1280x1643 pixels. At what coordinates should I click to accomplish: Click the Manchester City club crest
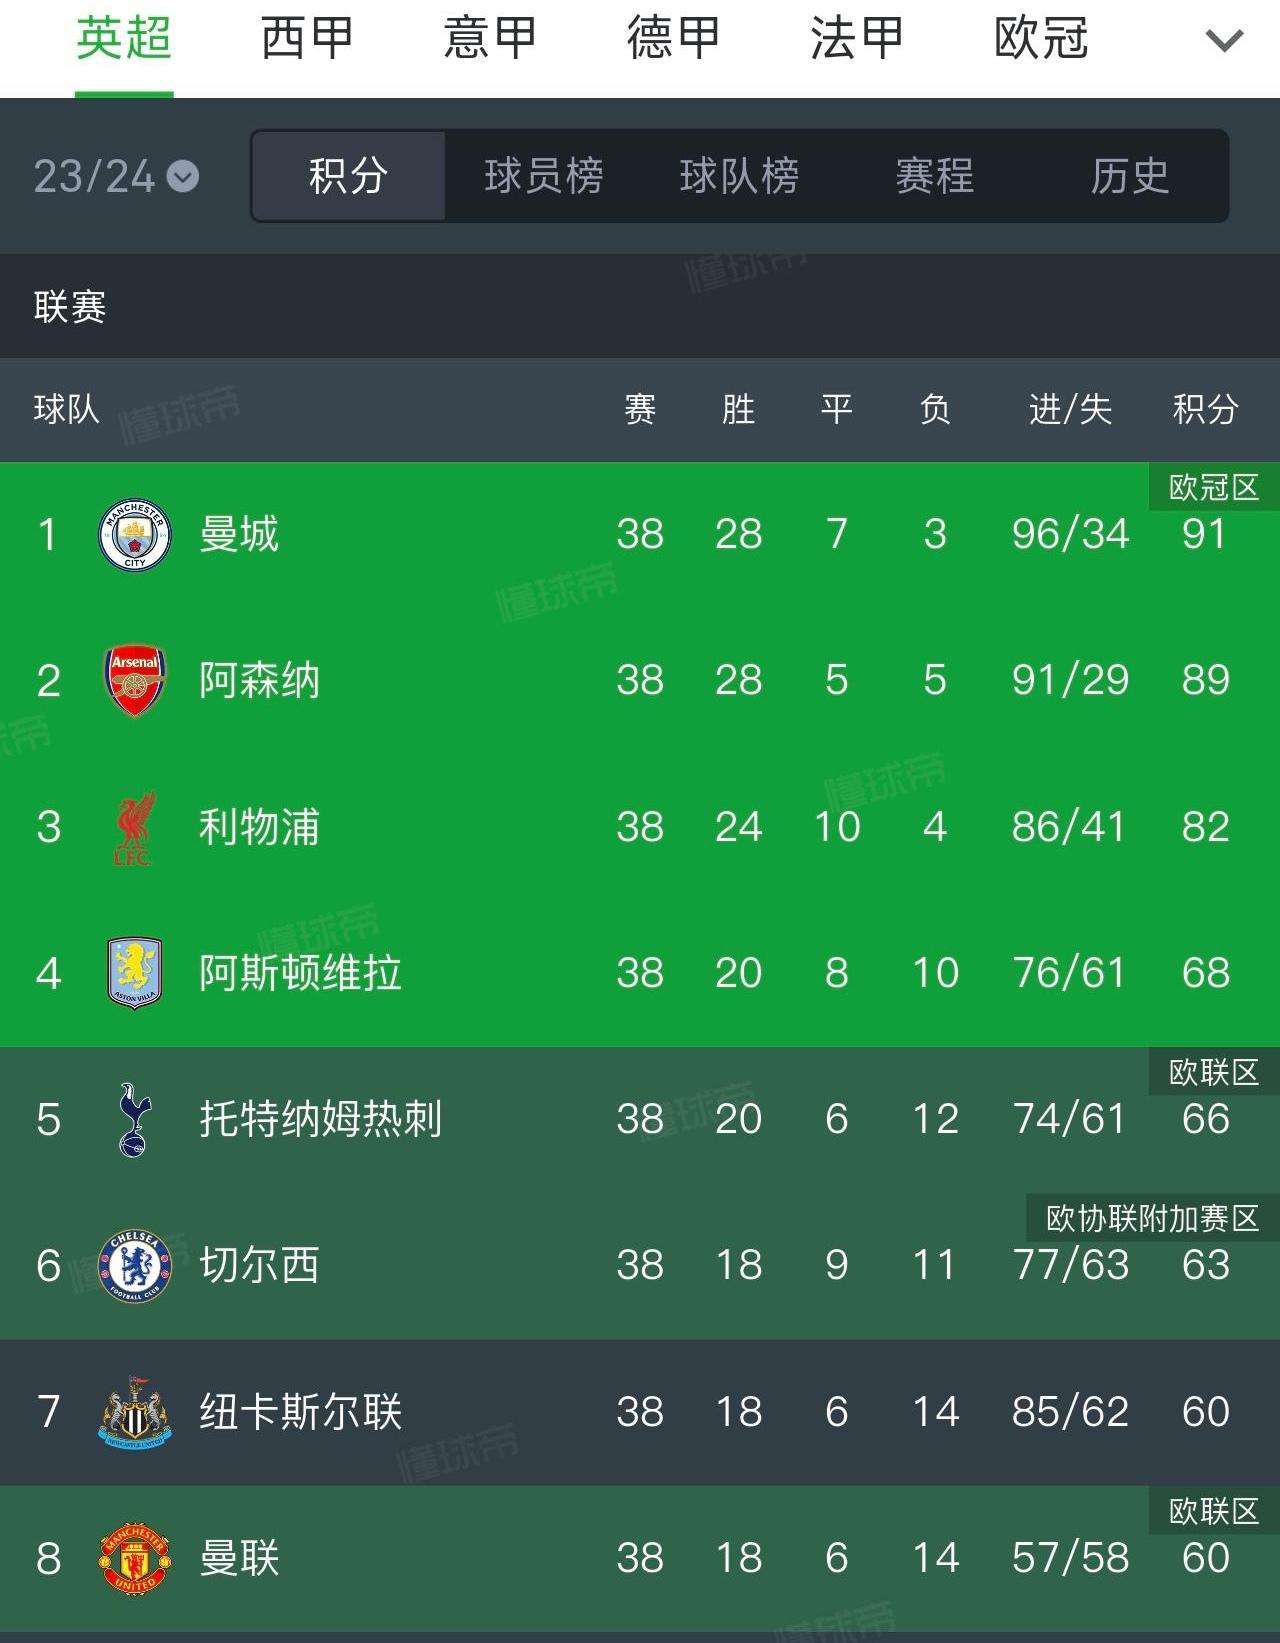[x=135, y=535]
